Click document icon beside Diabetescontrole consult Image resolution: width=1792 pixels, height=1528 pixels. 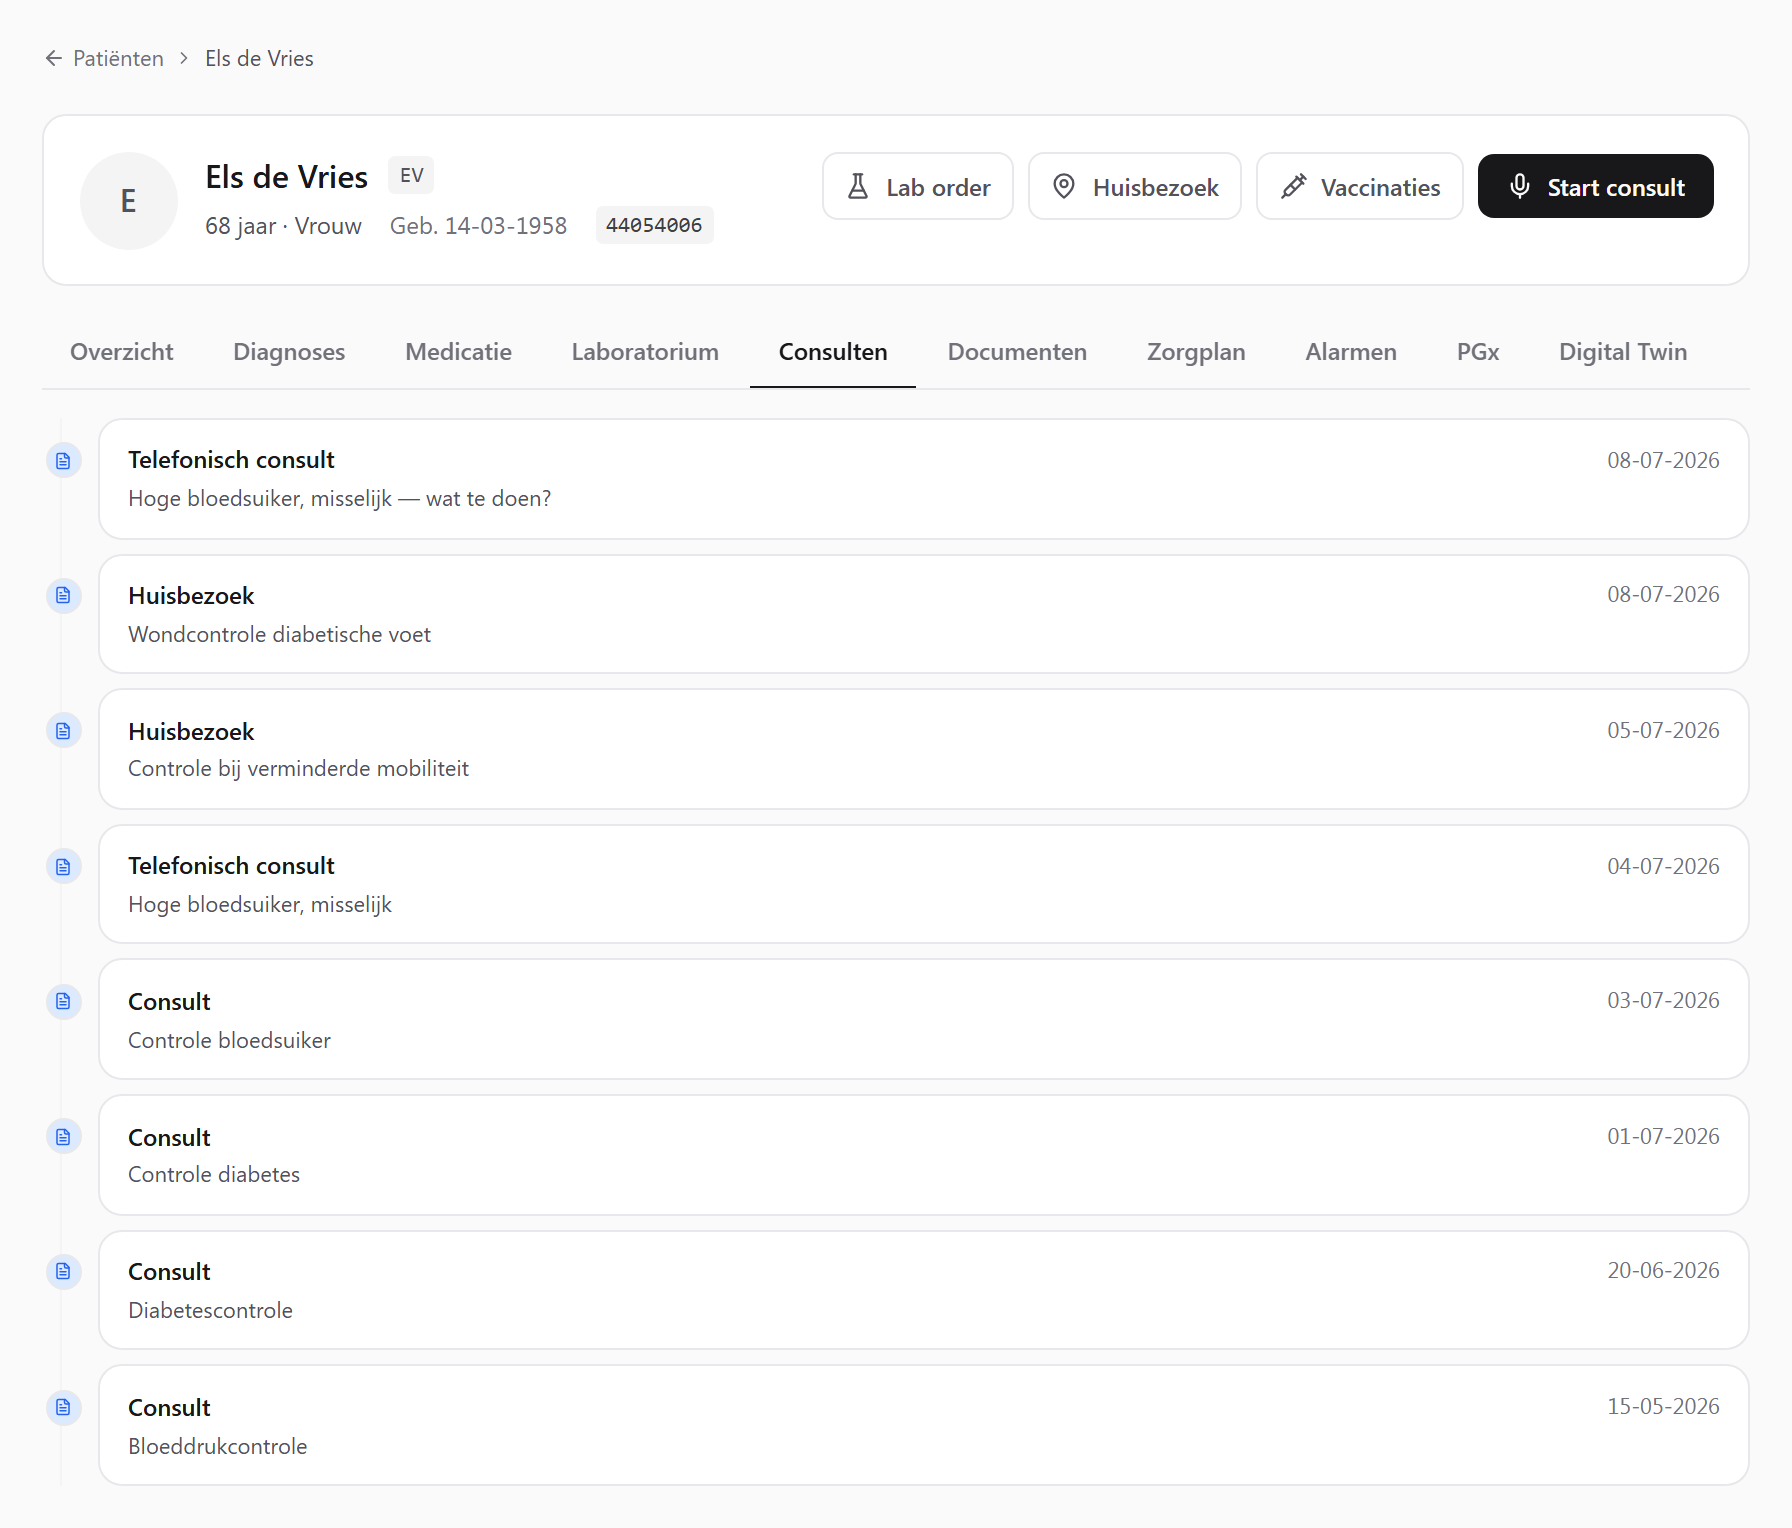point(64,1272)
